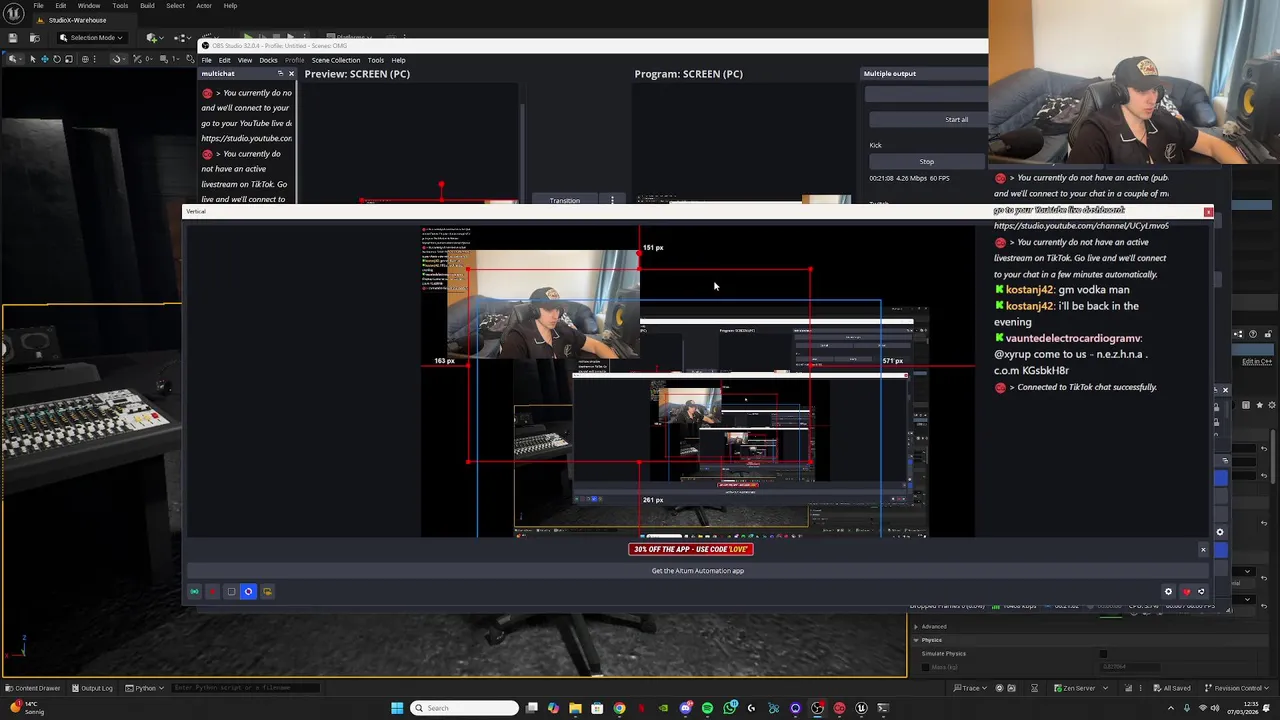Focus the Python script input field
The image size is (1280, 720).
click(246, 688)
